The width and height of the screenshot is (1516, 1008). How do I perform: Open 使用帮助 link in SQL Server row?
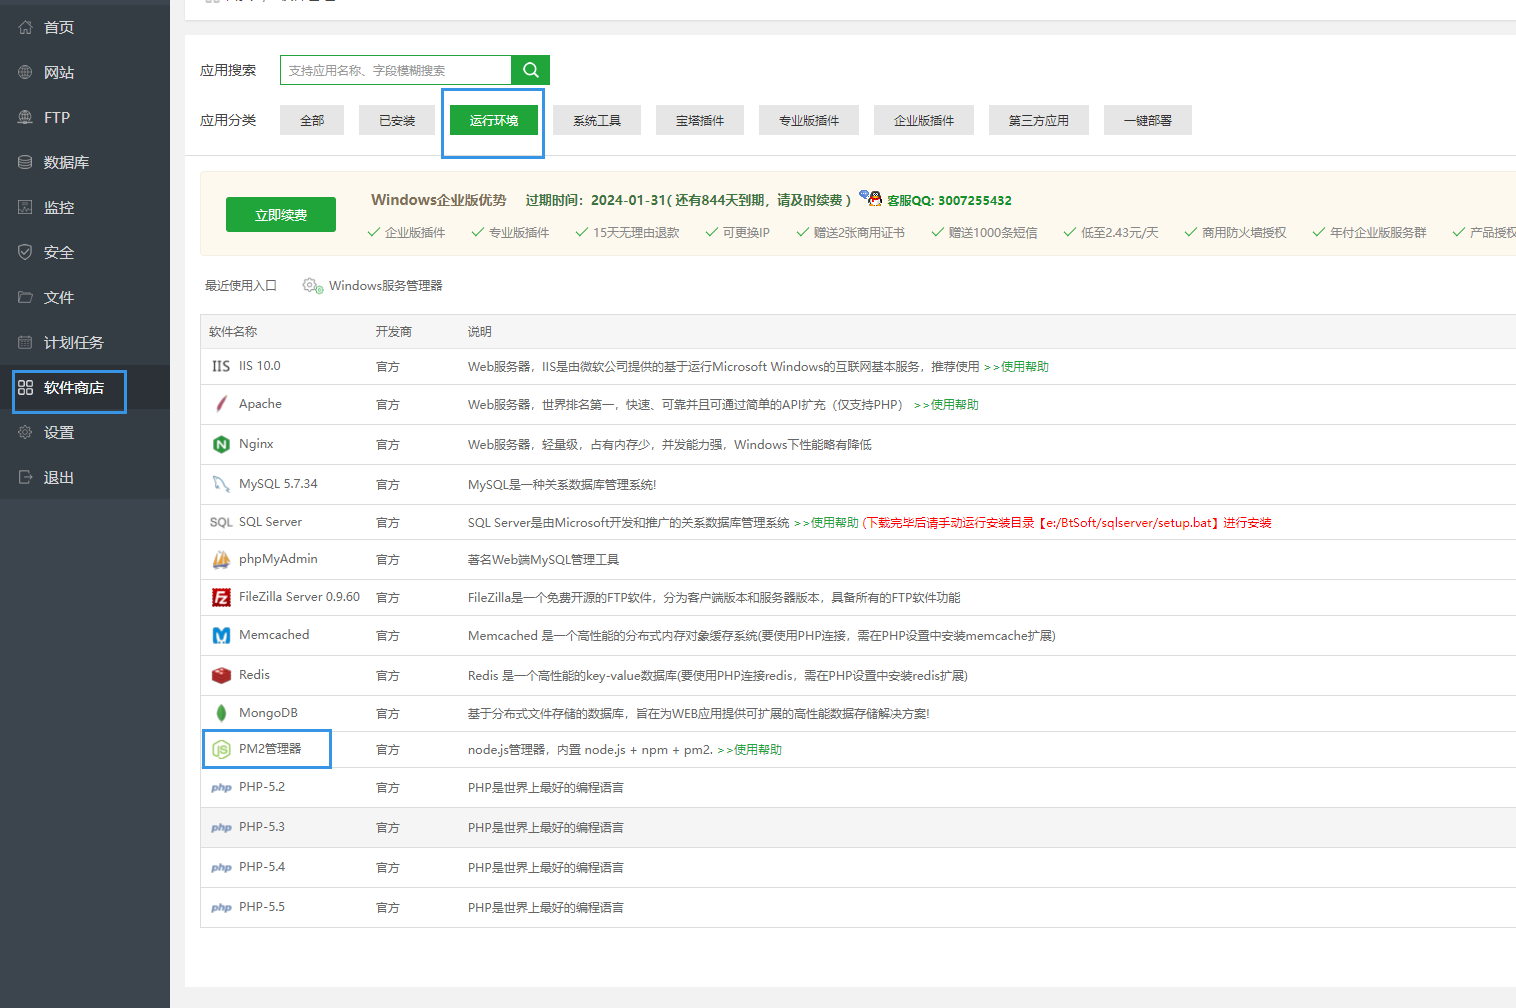(826, 523)
